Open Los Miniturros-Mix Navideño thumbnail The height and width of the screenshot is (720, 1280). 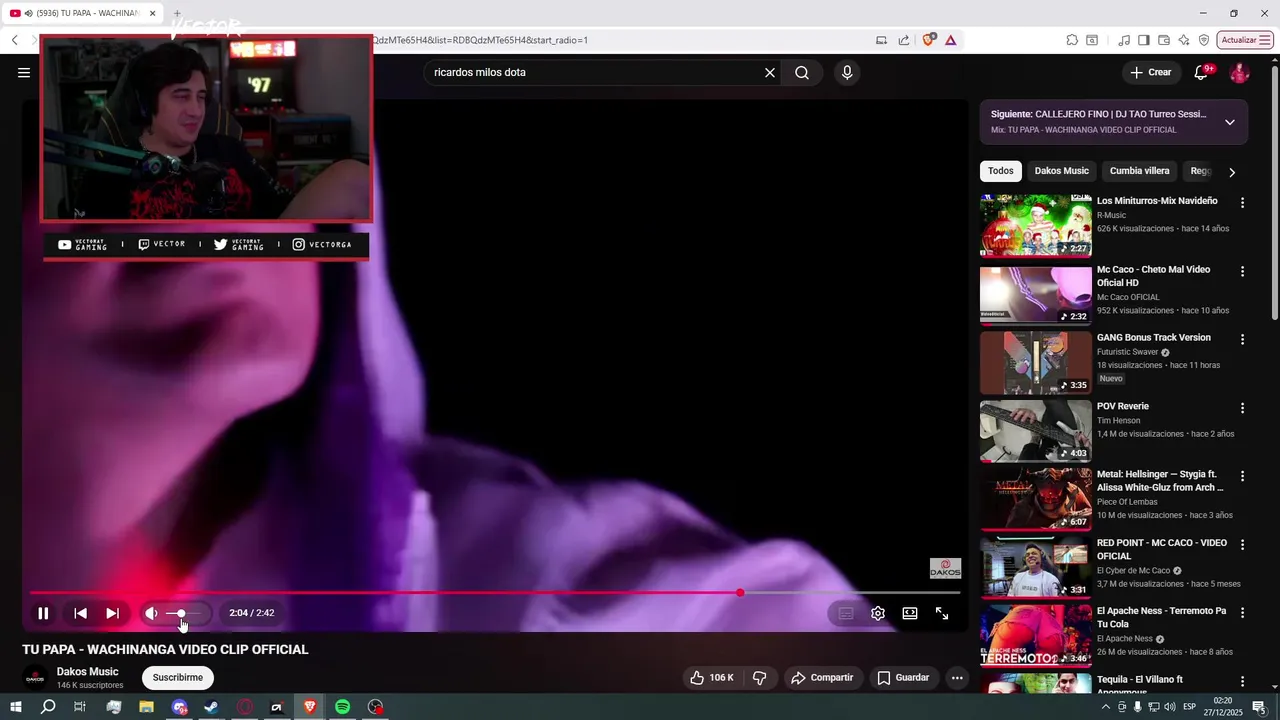tap(1035, 226)
